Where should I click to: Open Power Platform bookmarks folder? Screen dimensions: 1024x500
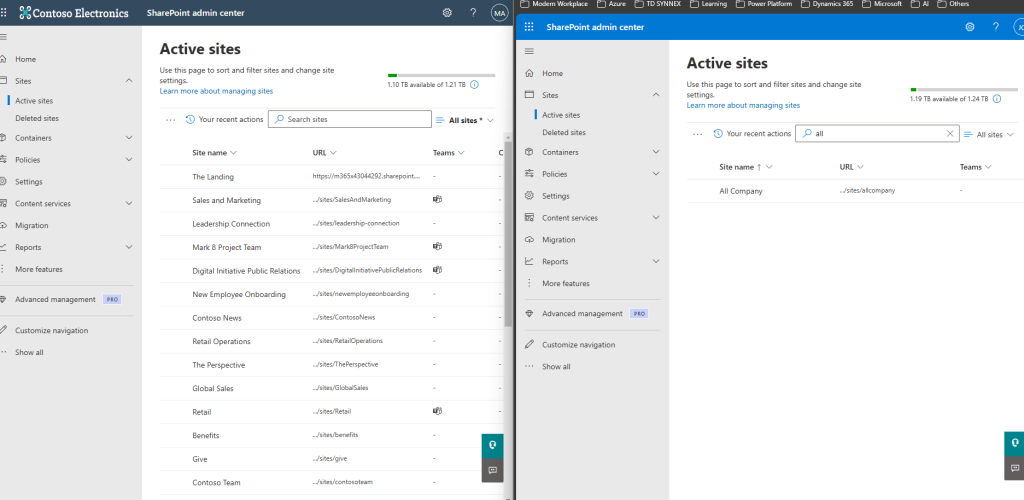765,4
